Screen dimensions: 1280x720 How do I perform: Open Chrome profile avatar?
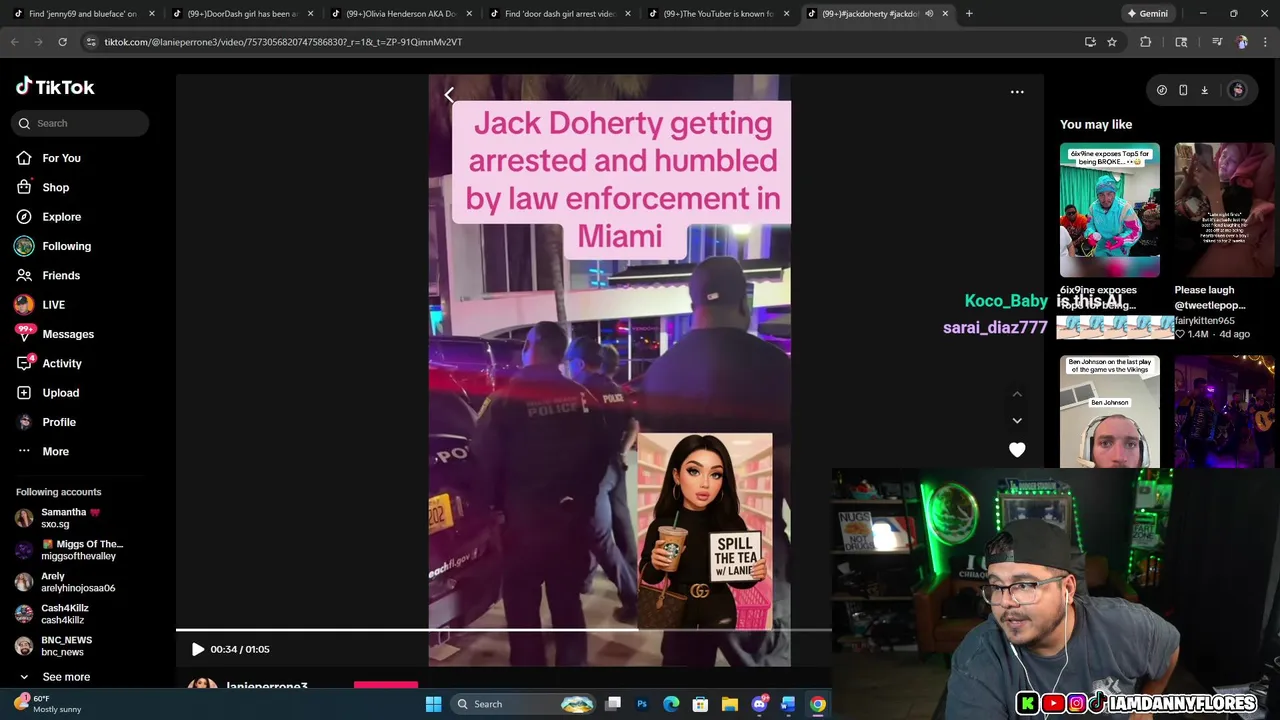[1242, 42]
